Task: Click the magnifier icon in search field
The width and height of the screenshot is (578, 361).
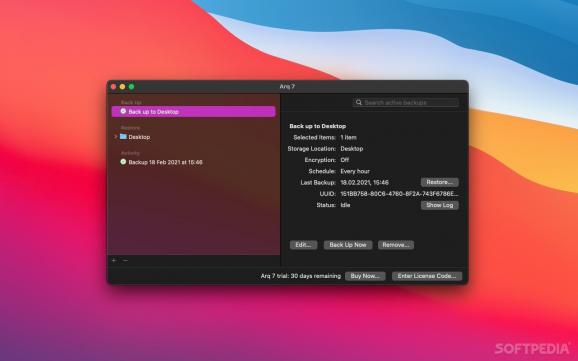Action: tap(359, 103)
